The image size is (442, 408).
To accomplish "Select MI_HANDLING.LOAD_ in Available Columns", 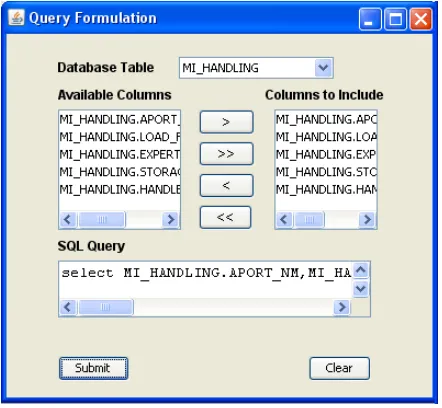I will [x=120, y=137].
